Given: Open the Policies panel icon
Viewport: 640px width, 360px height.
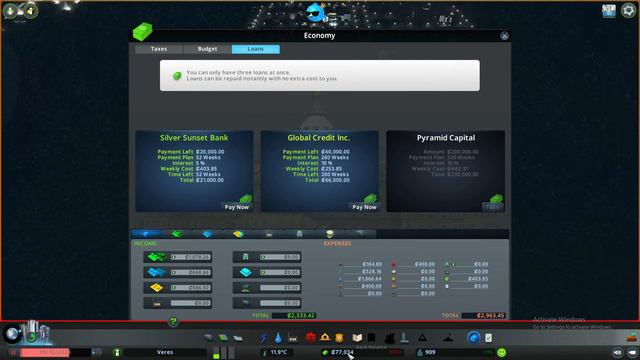Looking at the screenshot, I should tap(489, 338).
